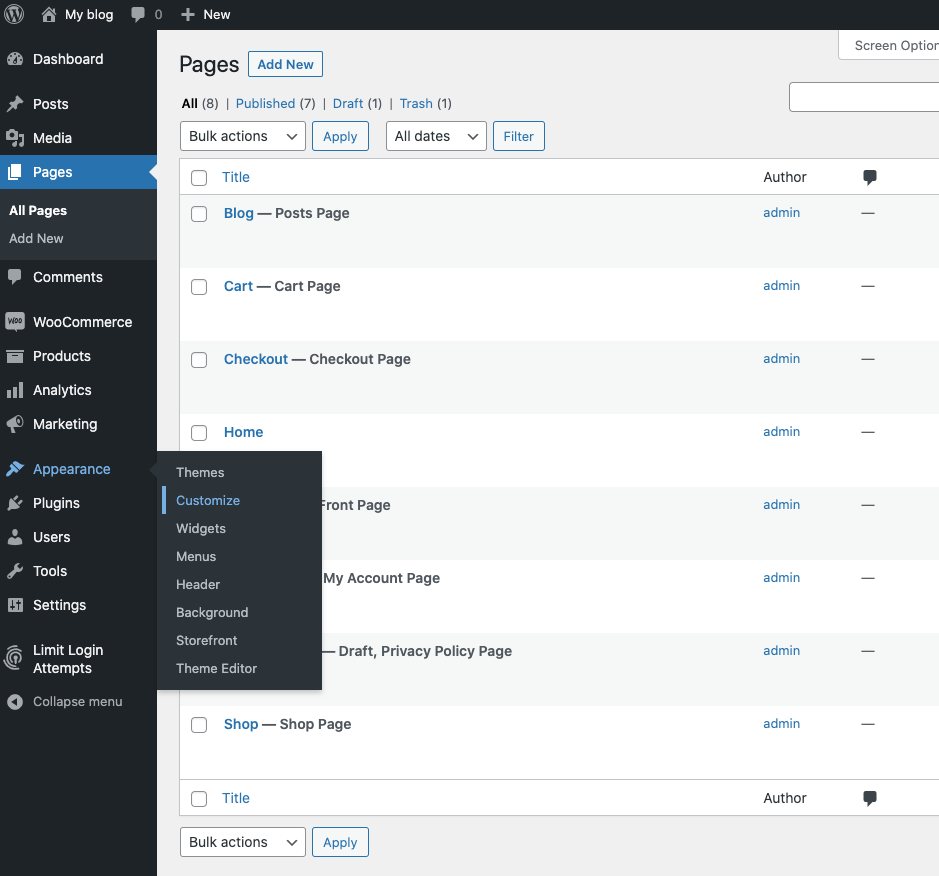
Task: Open the bottom Bulk actions dropdown
Action: click(243, 842)
